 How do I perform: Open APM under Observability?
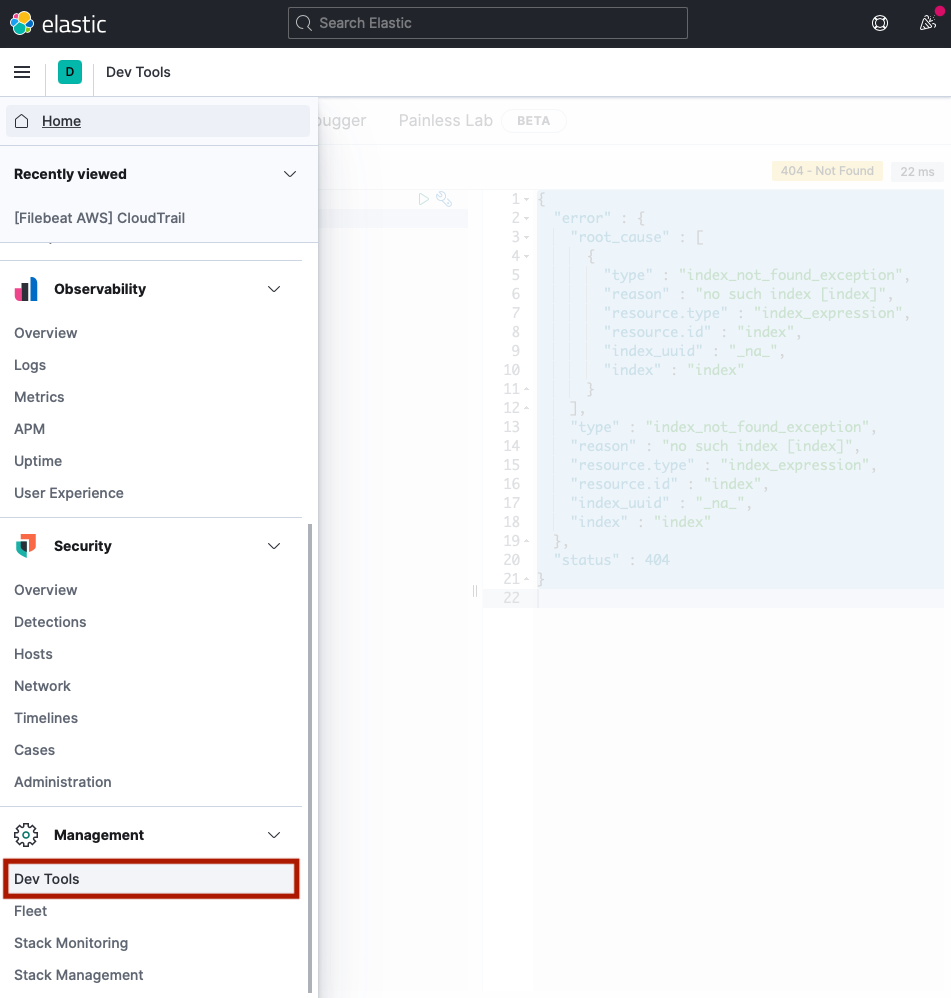[x=29, y=429]
